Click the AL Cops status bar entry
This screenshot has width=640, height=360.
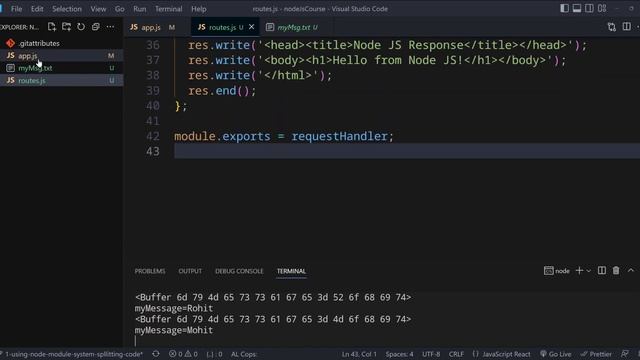(x=244, y=354)
